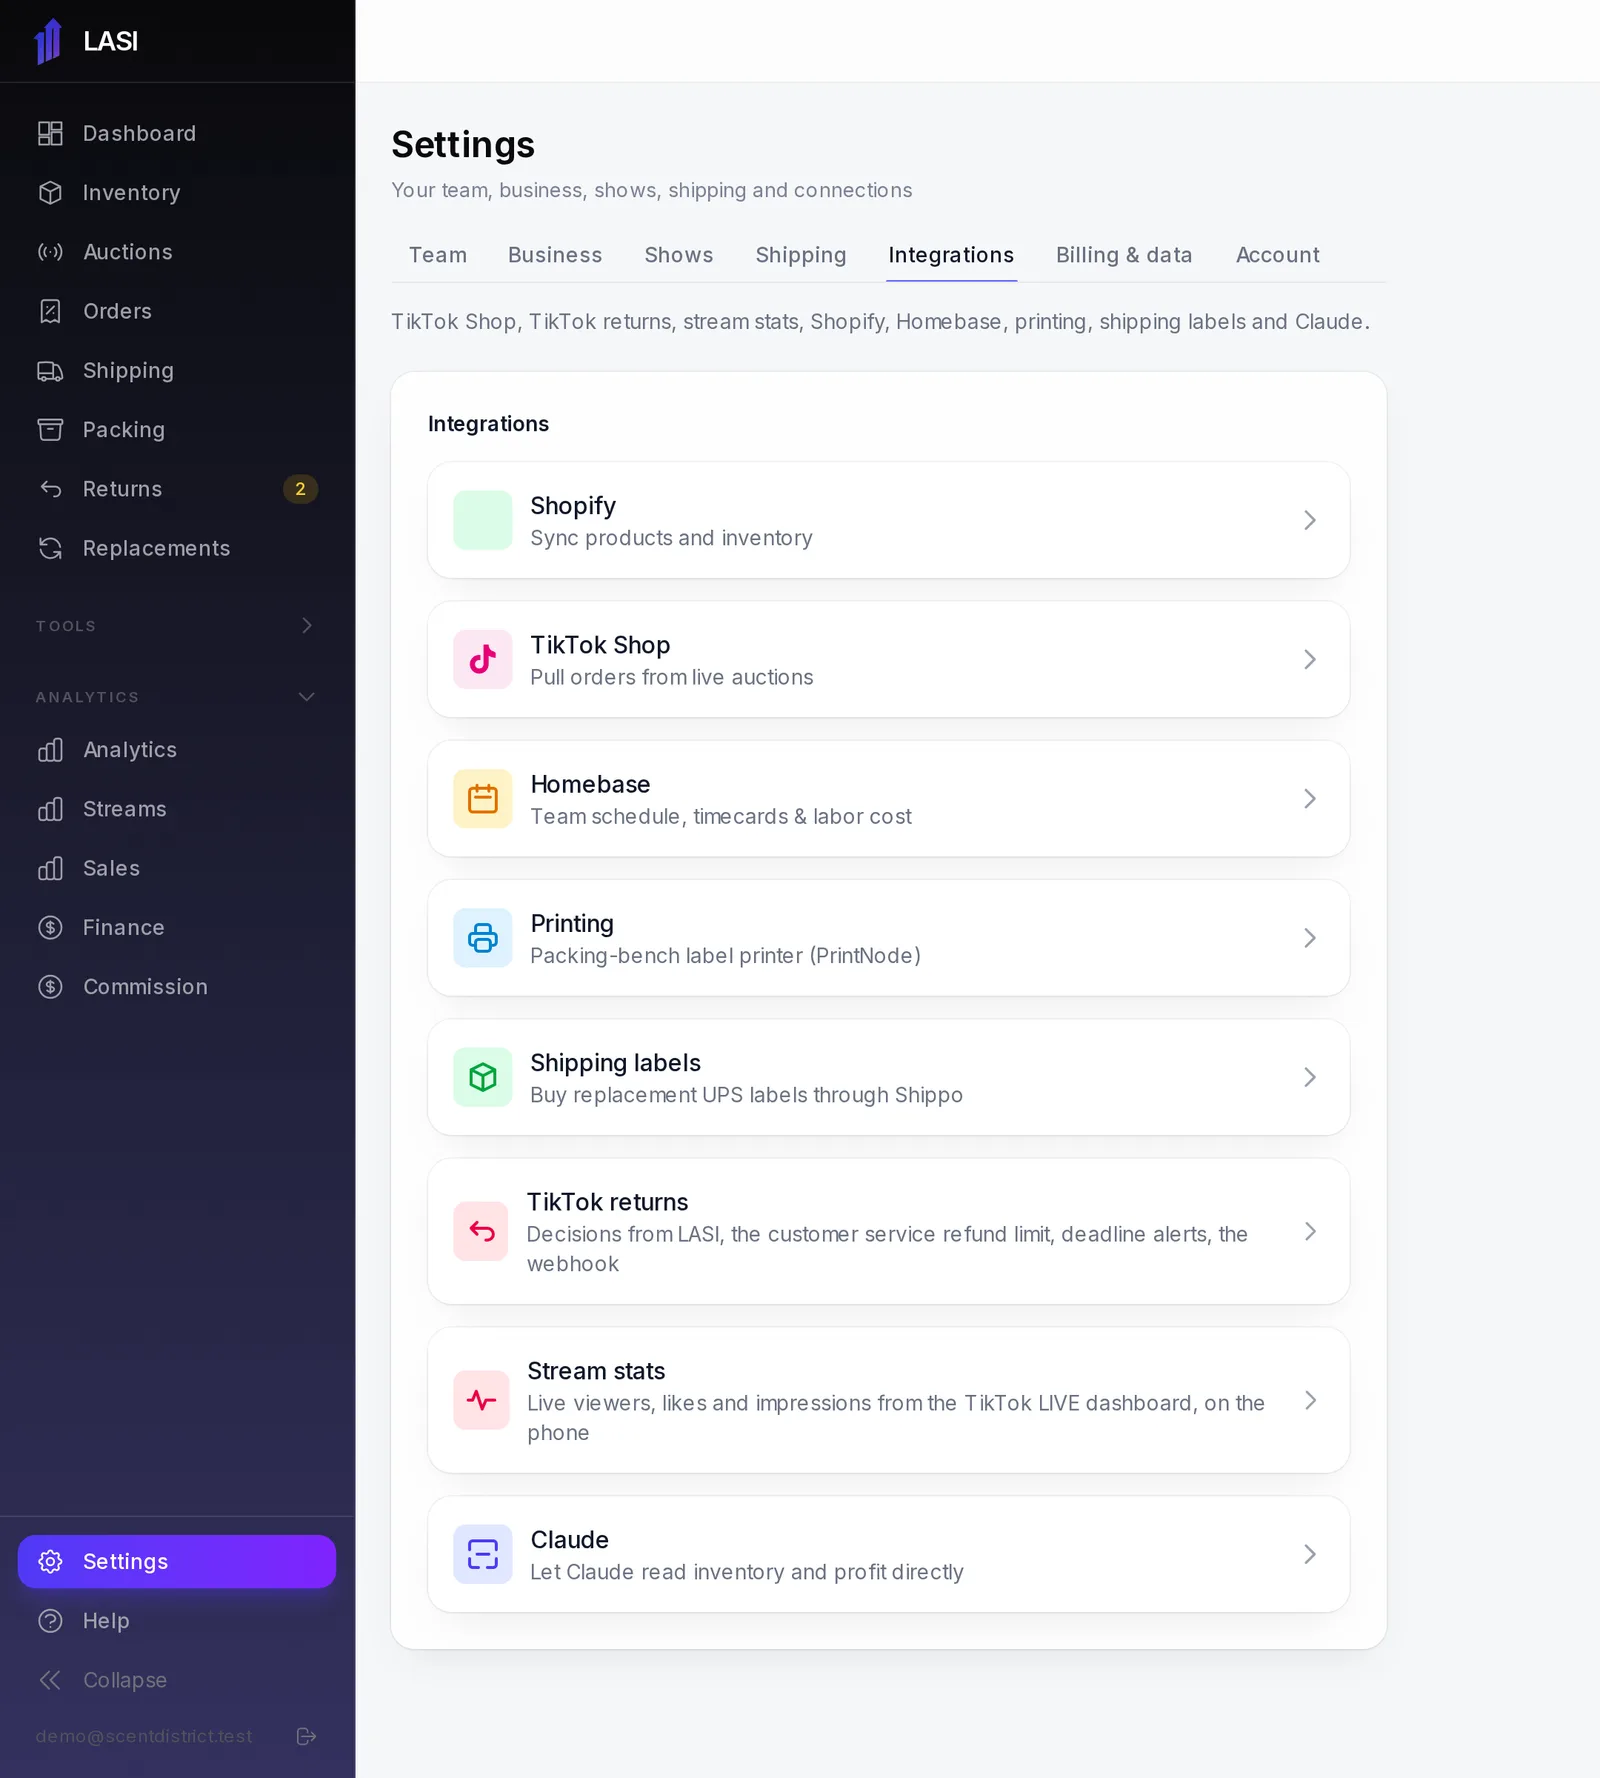The height and width of the screenshot is (1778, 1600).
Task: Switch to the Billing & data tab
Action: pyautogui.click(x=1124, y=255)
